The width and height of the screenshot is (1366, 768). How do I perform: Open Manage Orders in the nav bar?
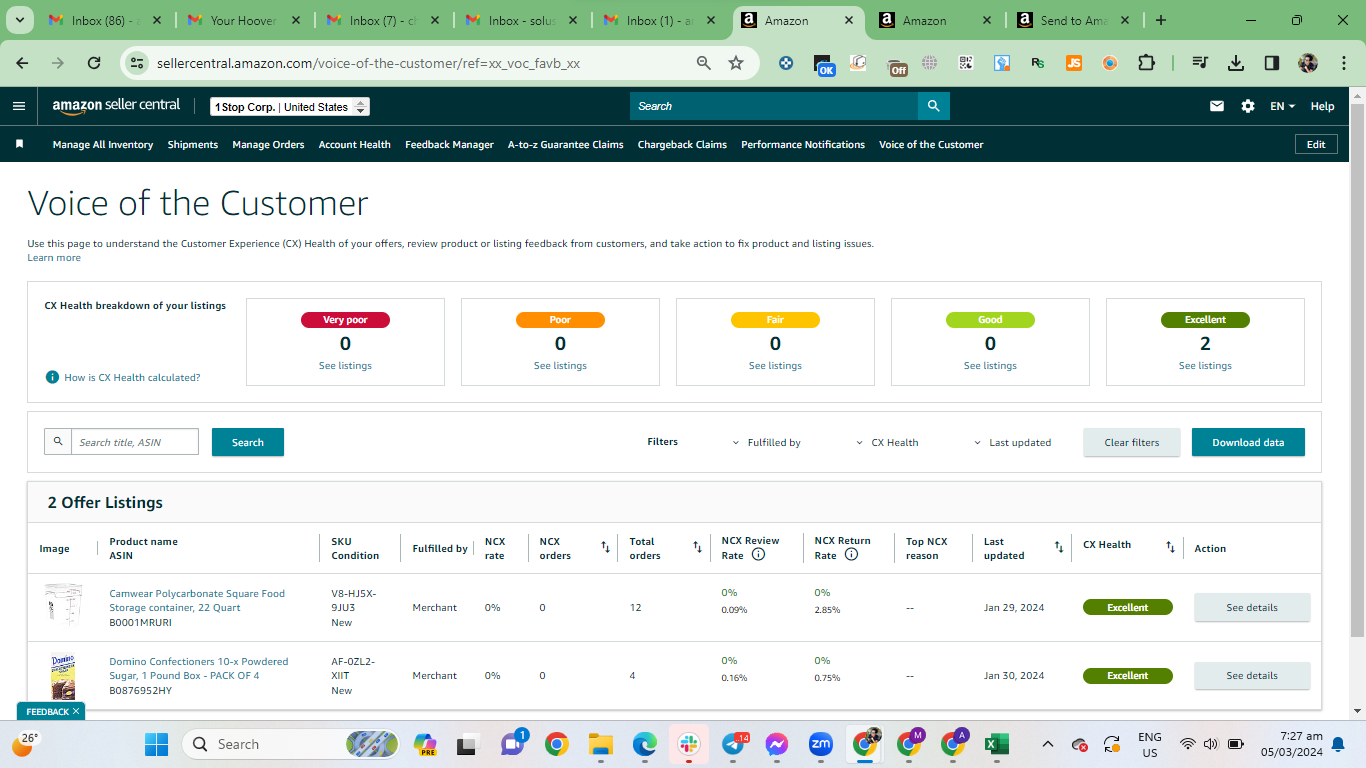pos(268,145)
